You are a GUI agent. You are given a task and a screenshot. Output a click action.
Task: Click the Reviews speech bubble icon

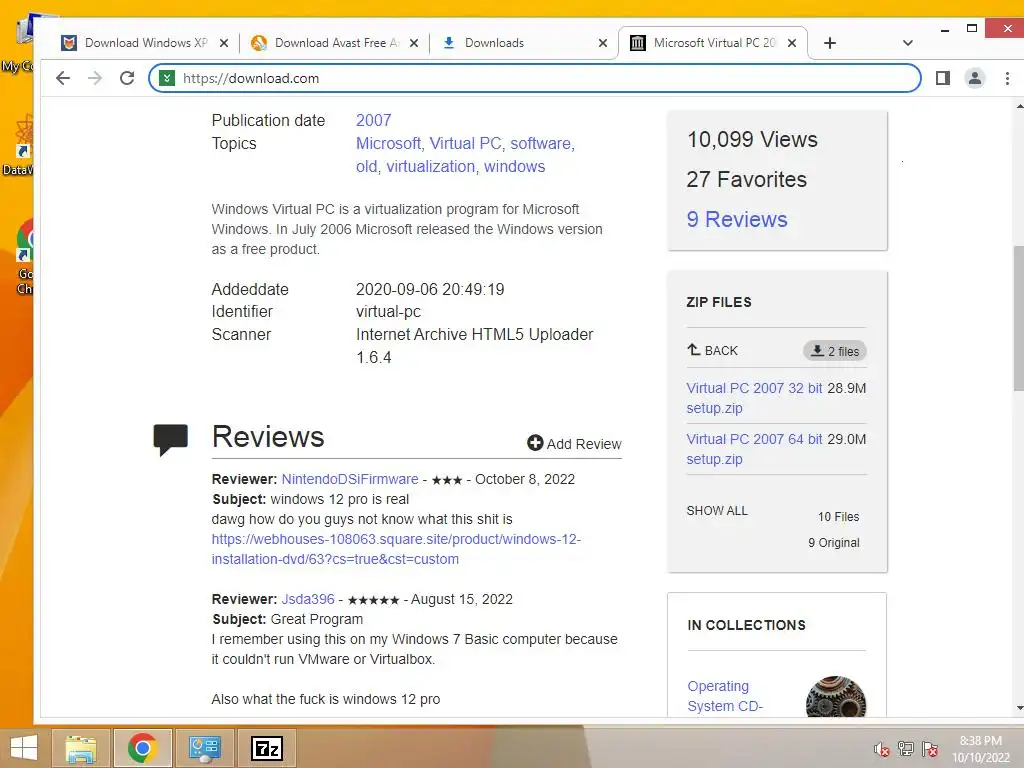coord(170,440)
